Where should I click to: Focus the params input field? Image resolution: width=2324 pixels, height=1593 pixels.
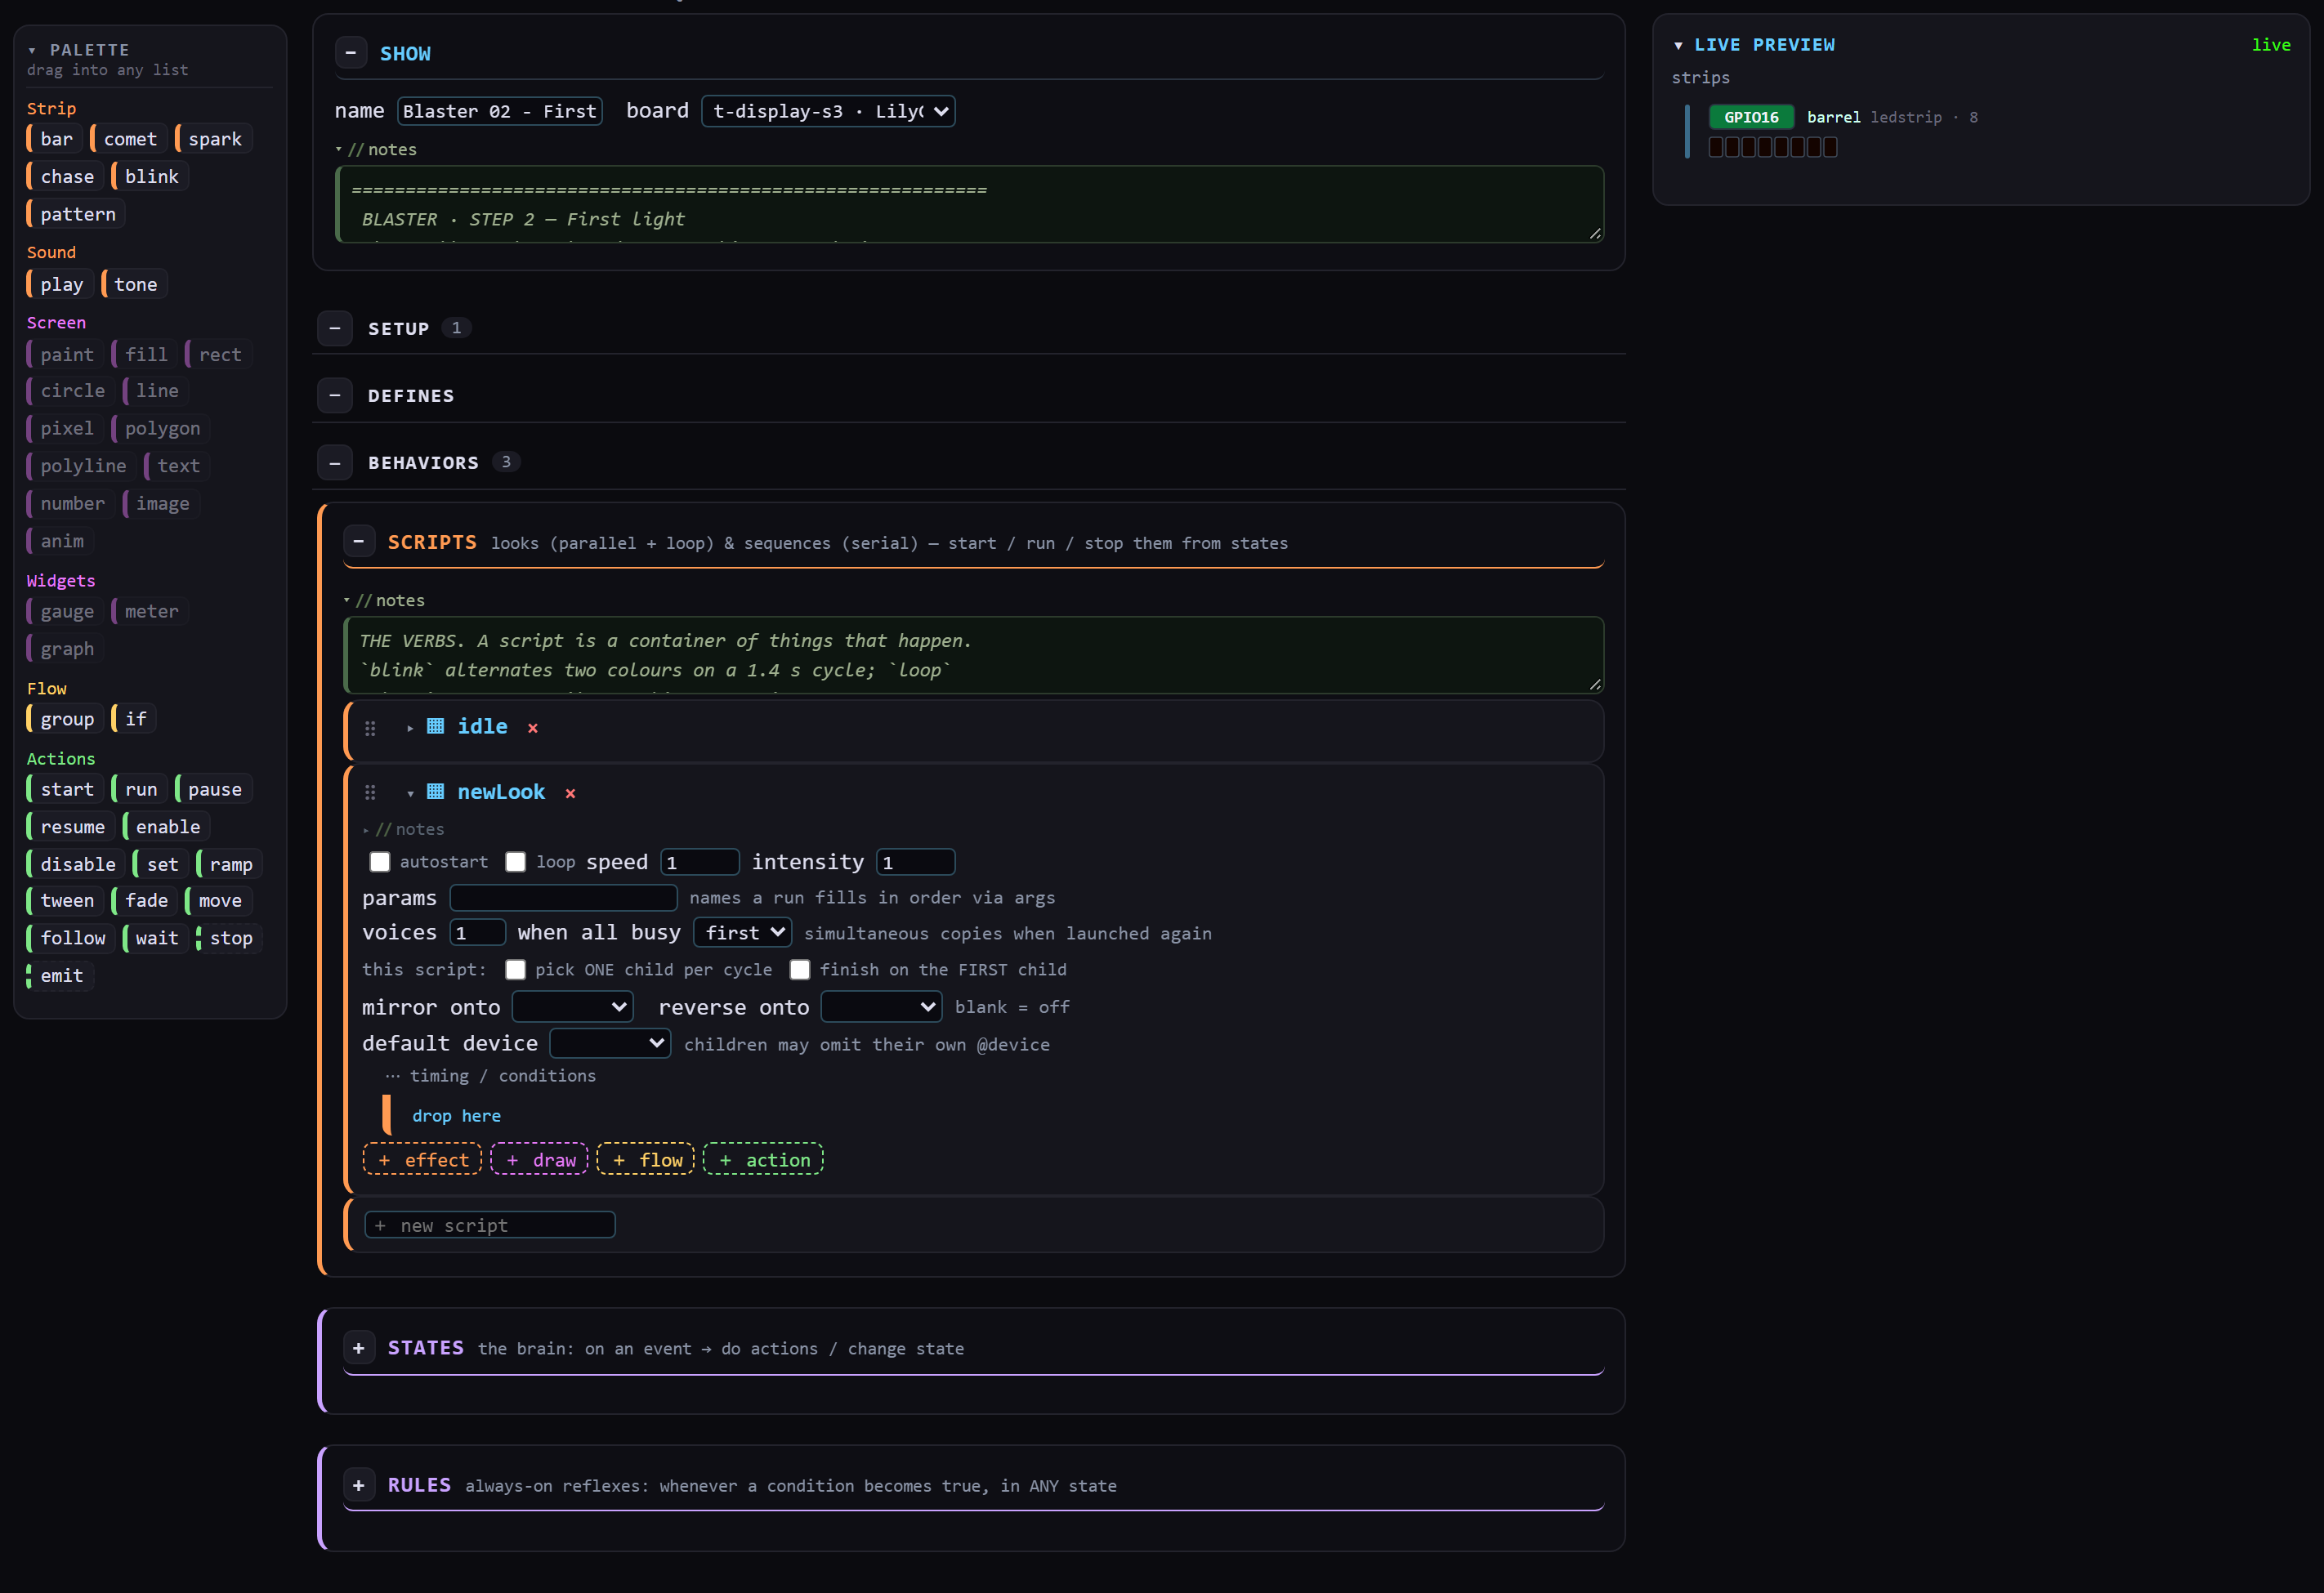pyautogui.click(x=563, y=897)
